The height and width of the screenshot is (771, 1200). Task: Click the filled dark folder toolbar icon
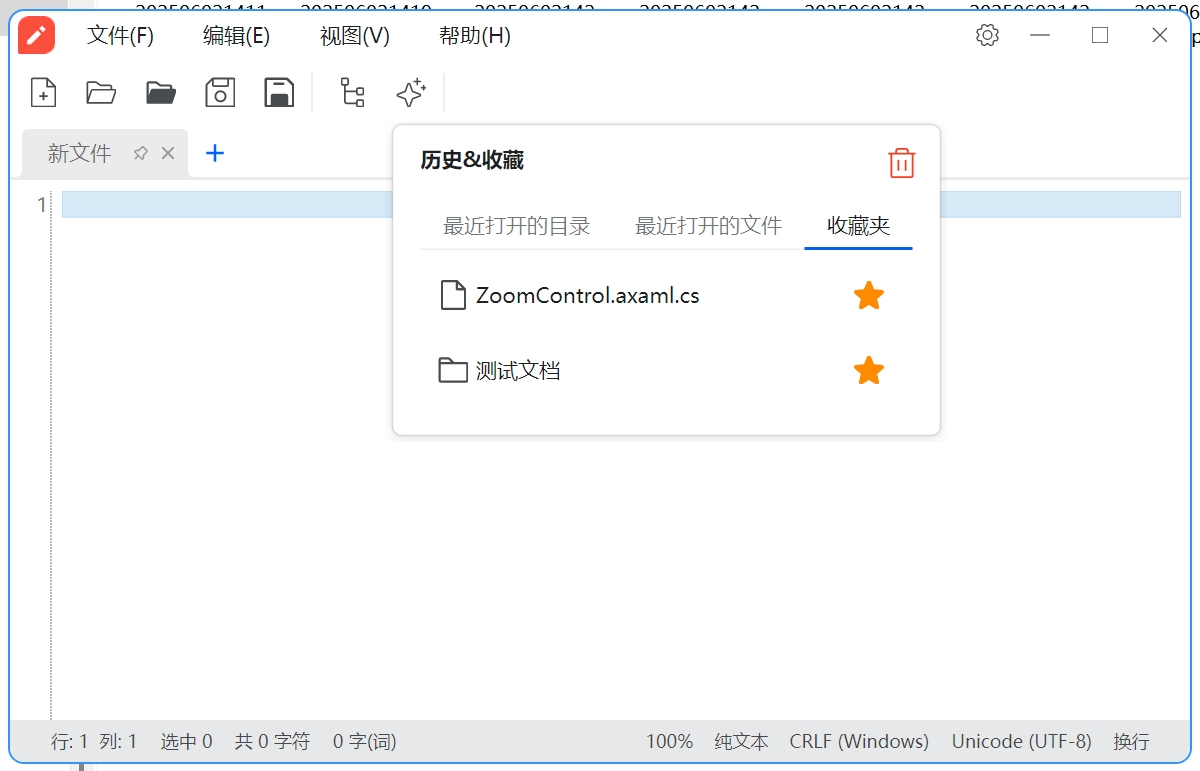(161, 93)
